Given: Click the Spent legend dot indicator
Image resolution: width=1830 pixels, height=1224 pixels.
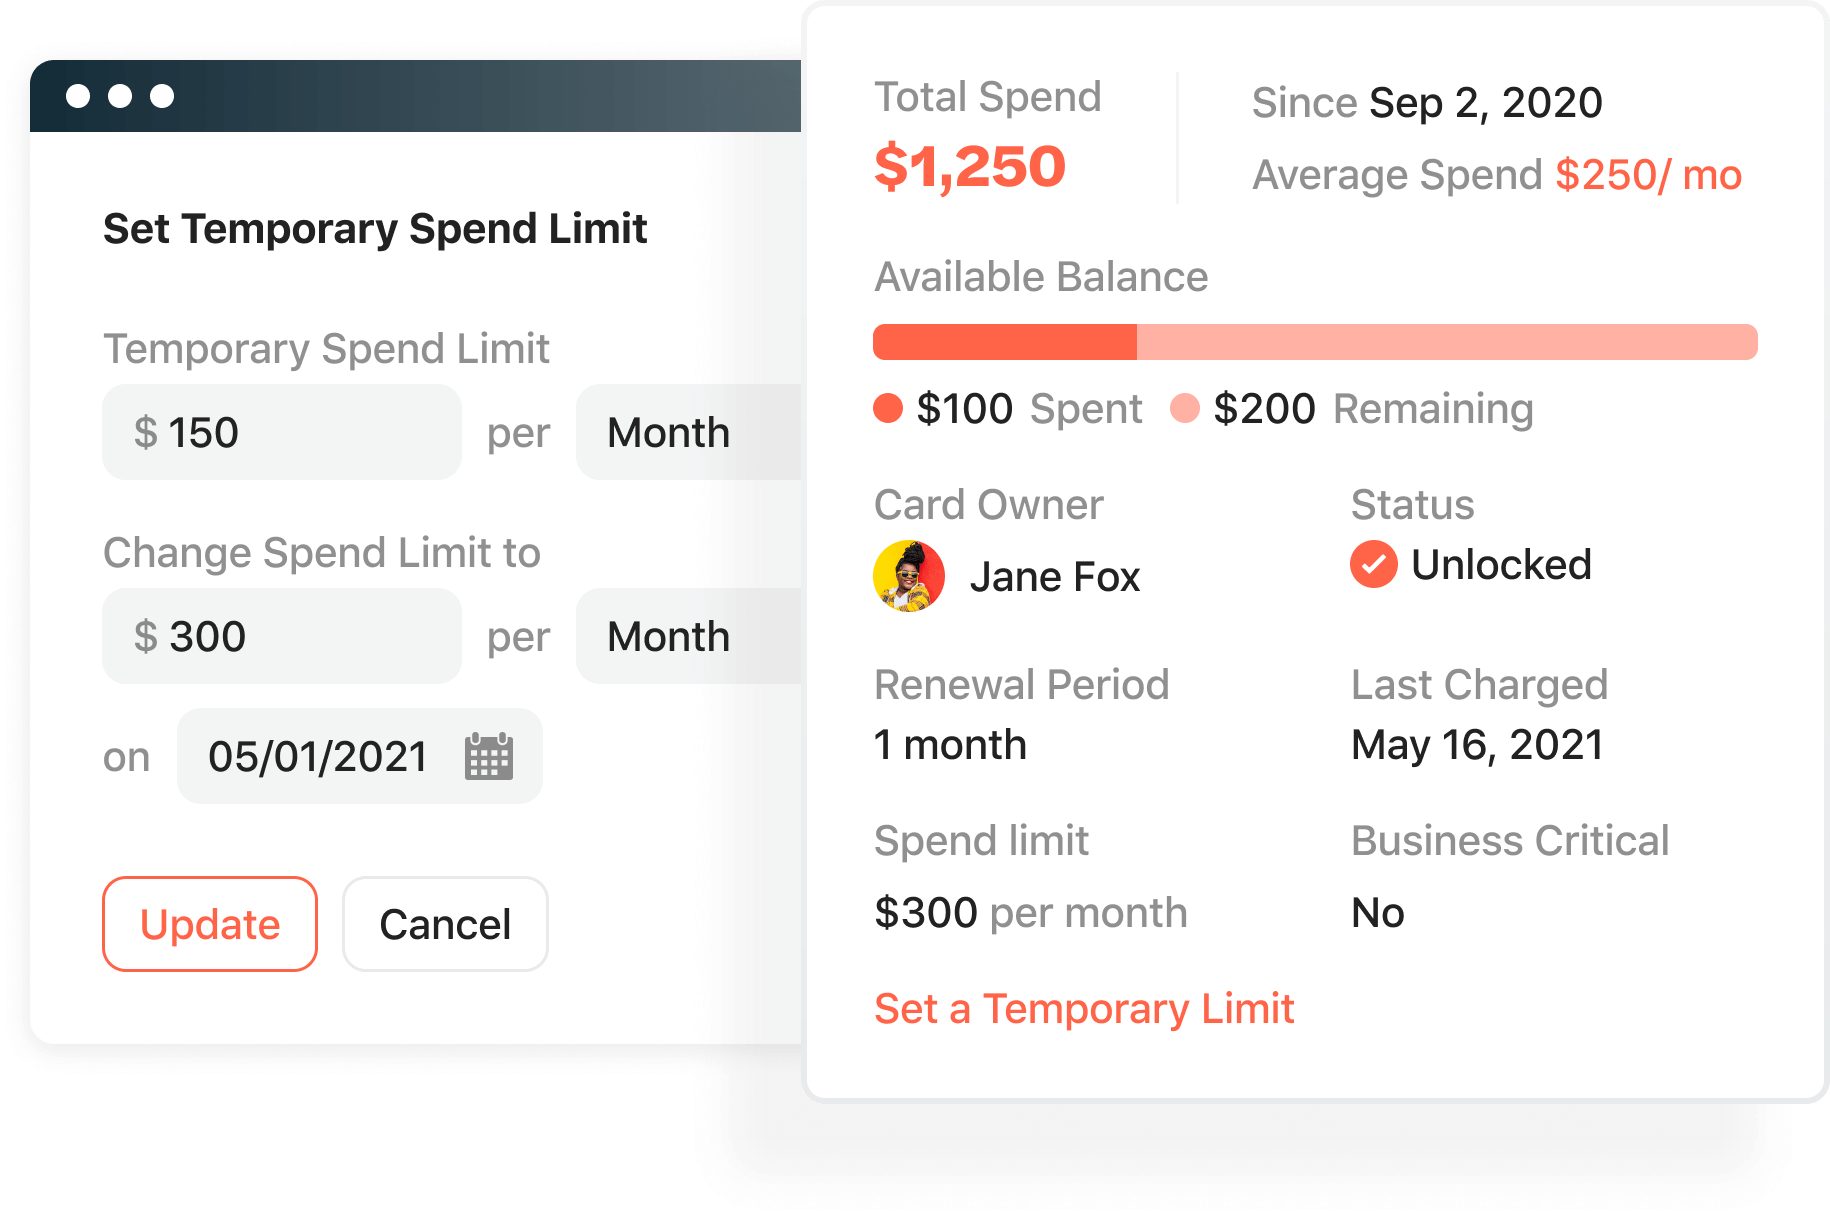Looking at the screenshot, I should [889, 408].
